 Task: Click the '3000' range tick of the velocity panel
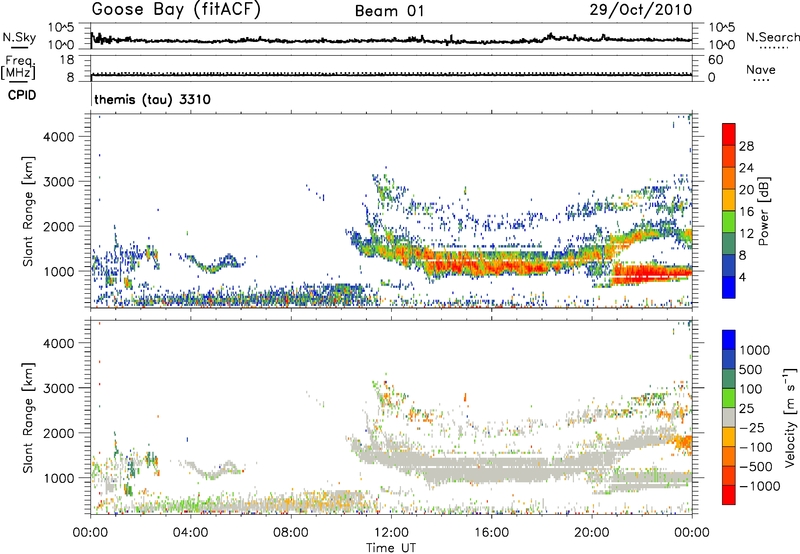pos(58,388)
